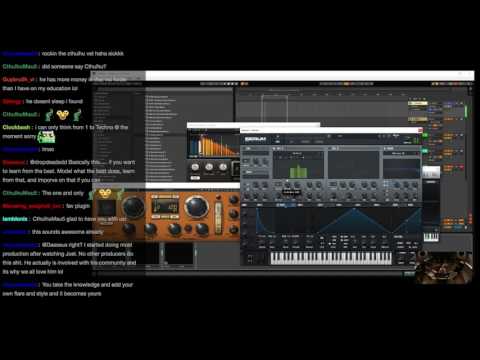480x360 pixels.
Task: Close the Serum synth plugin window
Action: pos(420,130)
